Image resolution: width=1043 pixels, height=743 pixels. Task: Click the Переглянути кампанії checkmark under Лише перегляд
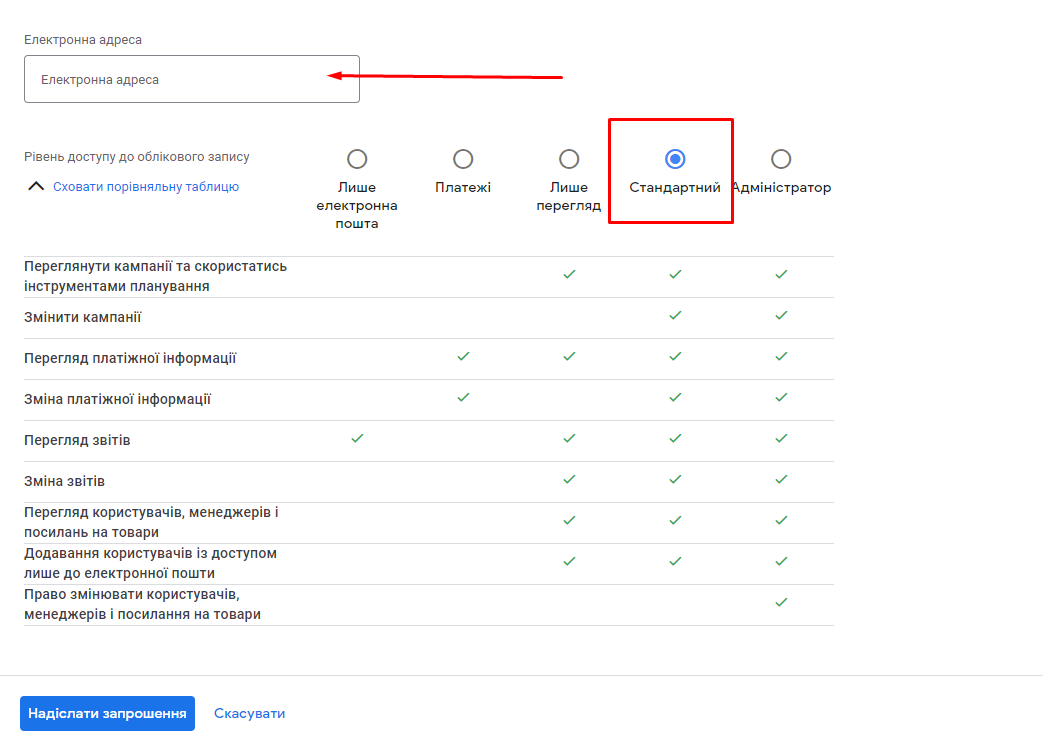[569, 274]
